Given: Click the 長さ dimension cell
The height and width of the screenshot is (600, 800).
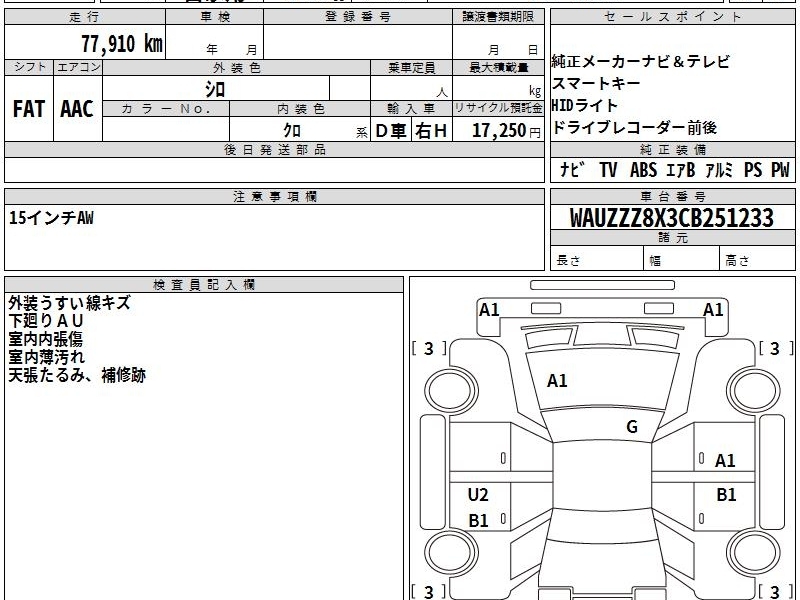Looking at the screenshot, I should [597, 260].
